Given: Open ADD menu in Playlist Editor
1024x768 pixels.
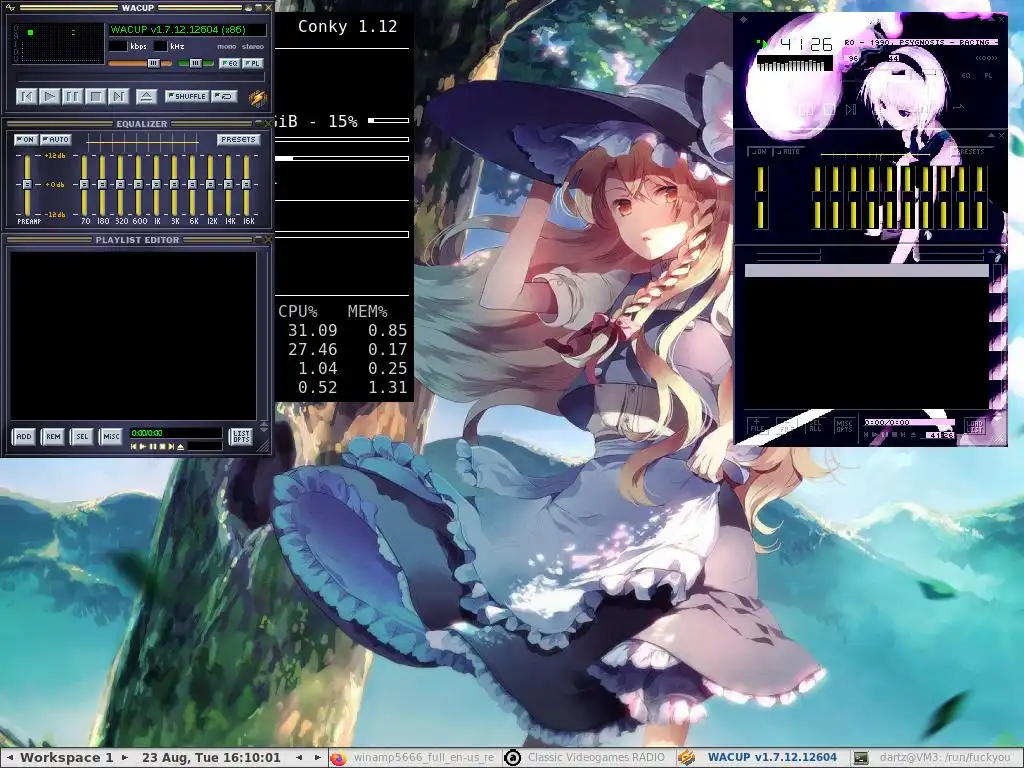Looking at the screenshot, I should click(24, 436).
